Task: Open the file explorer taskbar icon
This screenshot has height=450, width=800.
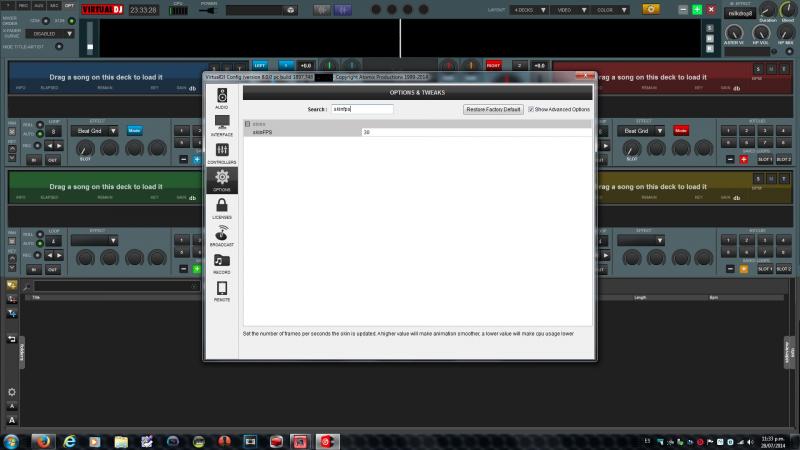Action: coord(121,441)
